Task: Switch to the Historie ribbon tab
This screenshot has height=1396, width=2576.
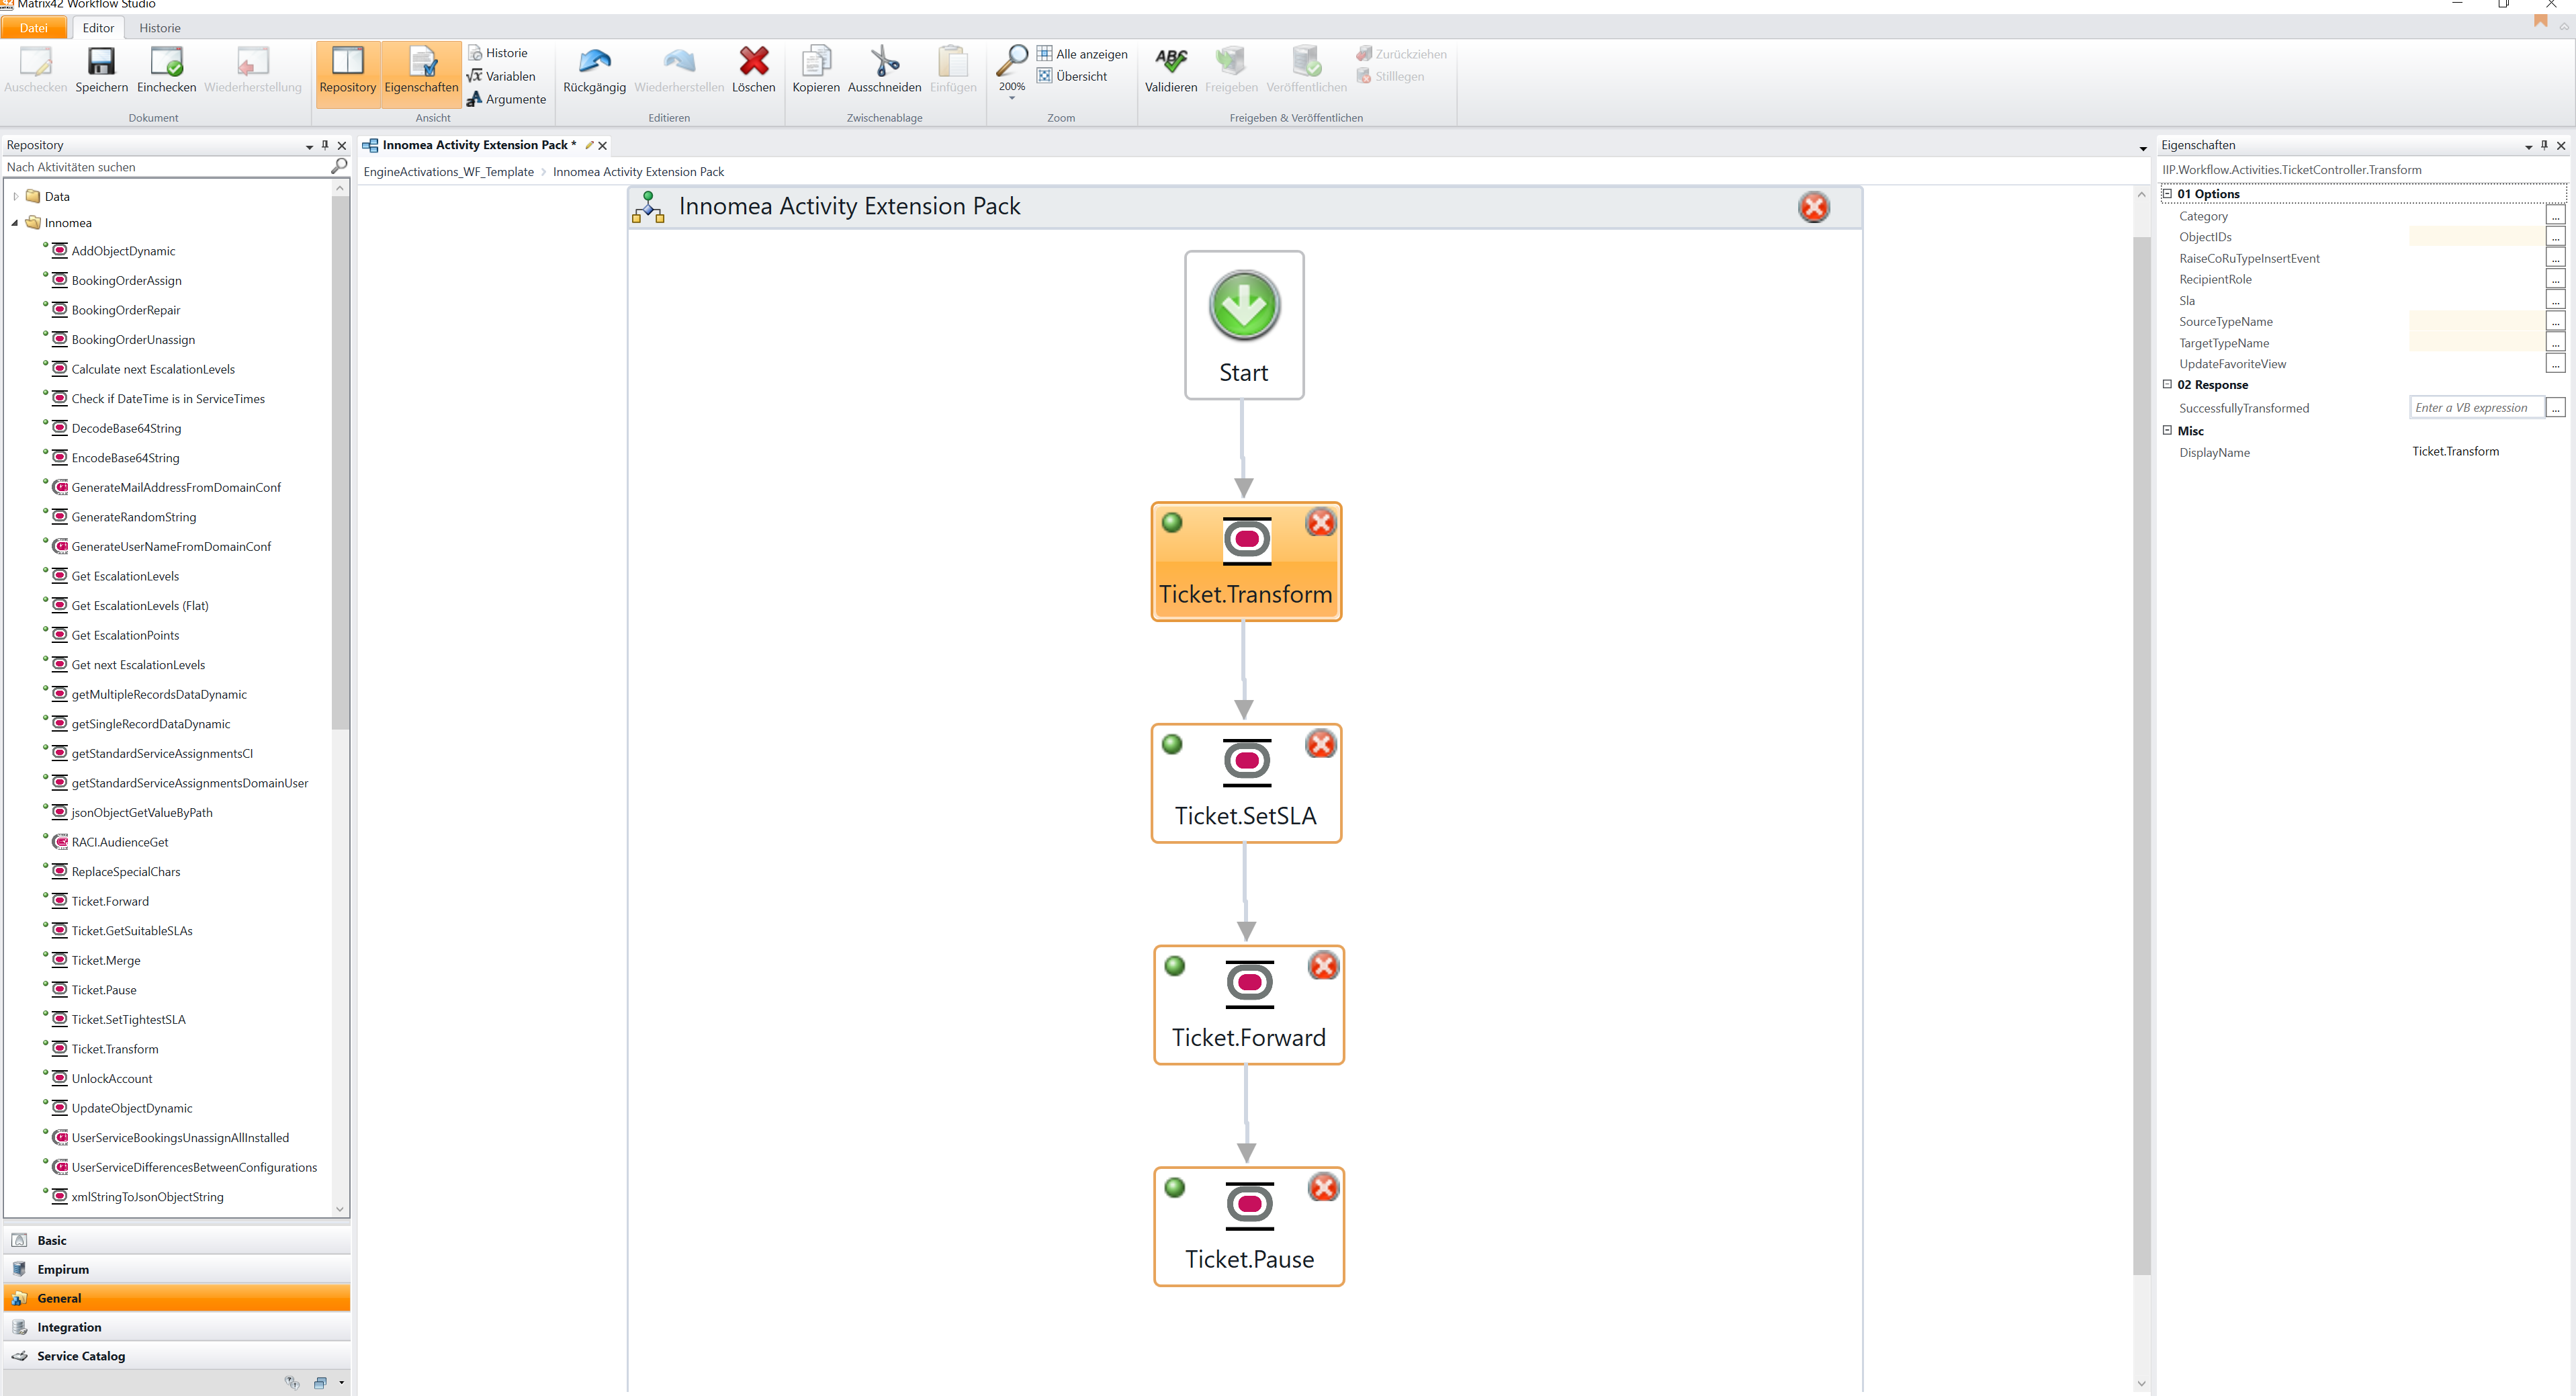Action: 160,28
